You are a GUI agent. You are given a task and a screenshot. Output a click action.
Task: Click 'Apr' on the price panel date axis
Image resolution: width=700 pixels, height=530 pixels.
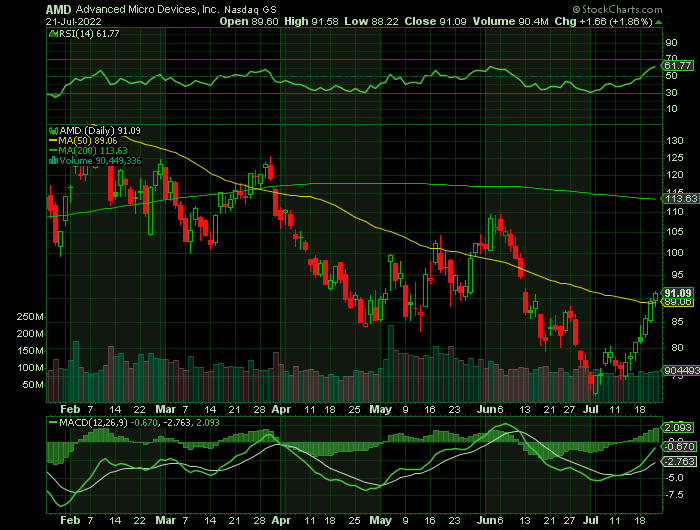tap(281, 409)
